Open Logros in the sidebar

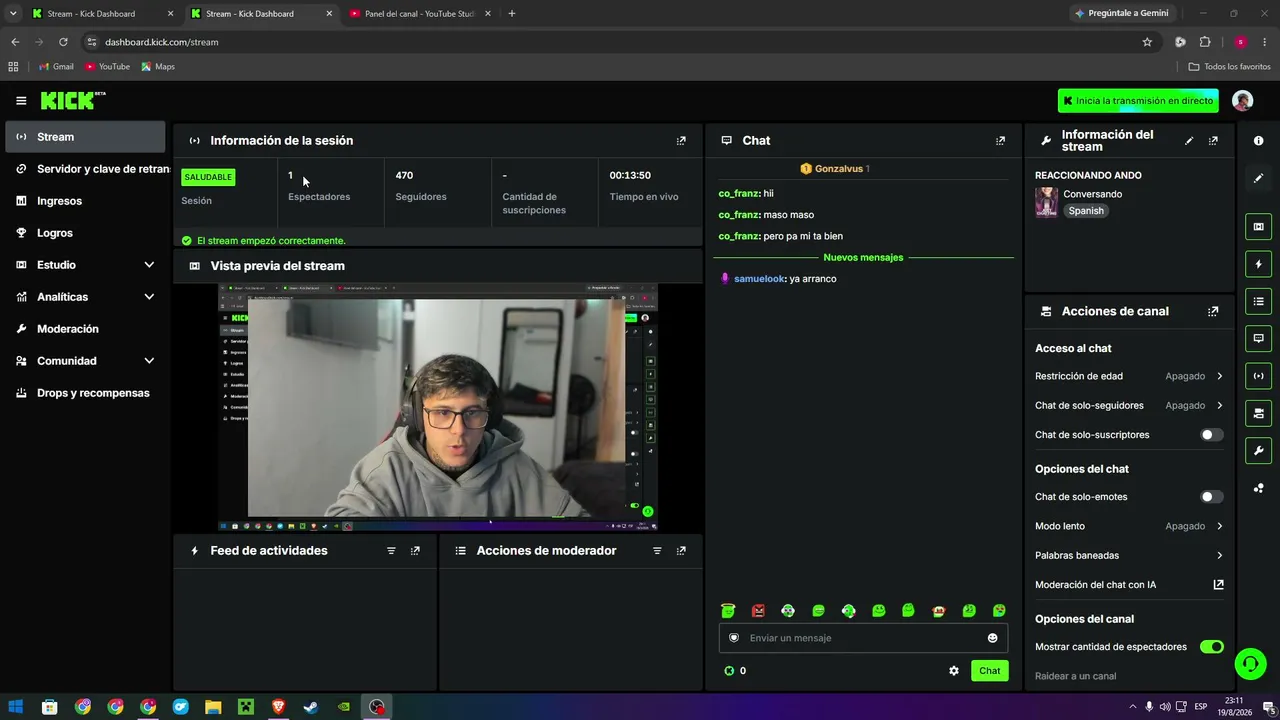pyautogui.click(x=85, y=233)
